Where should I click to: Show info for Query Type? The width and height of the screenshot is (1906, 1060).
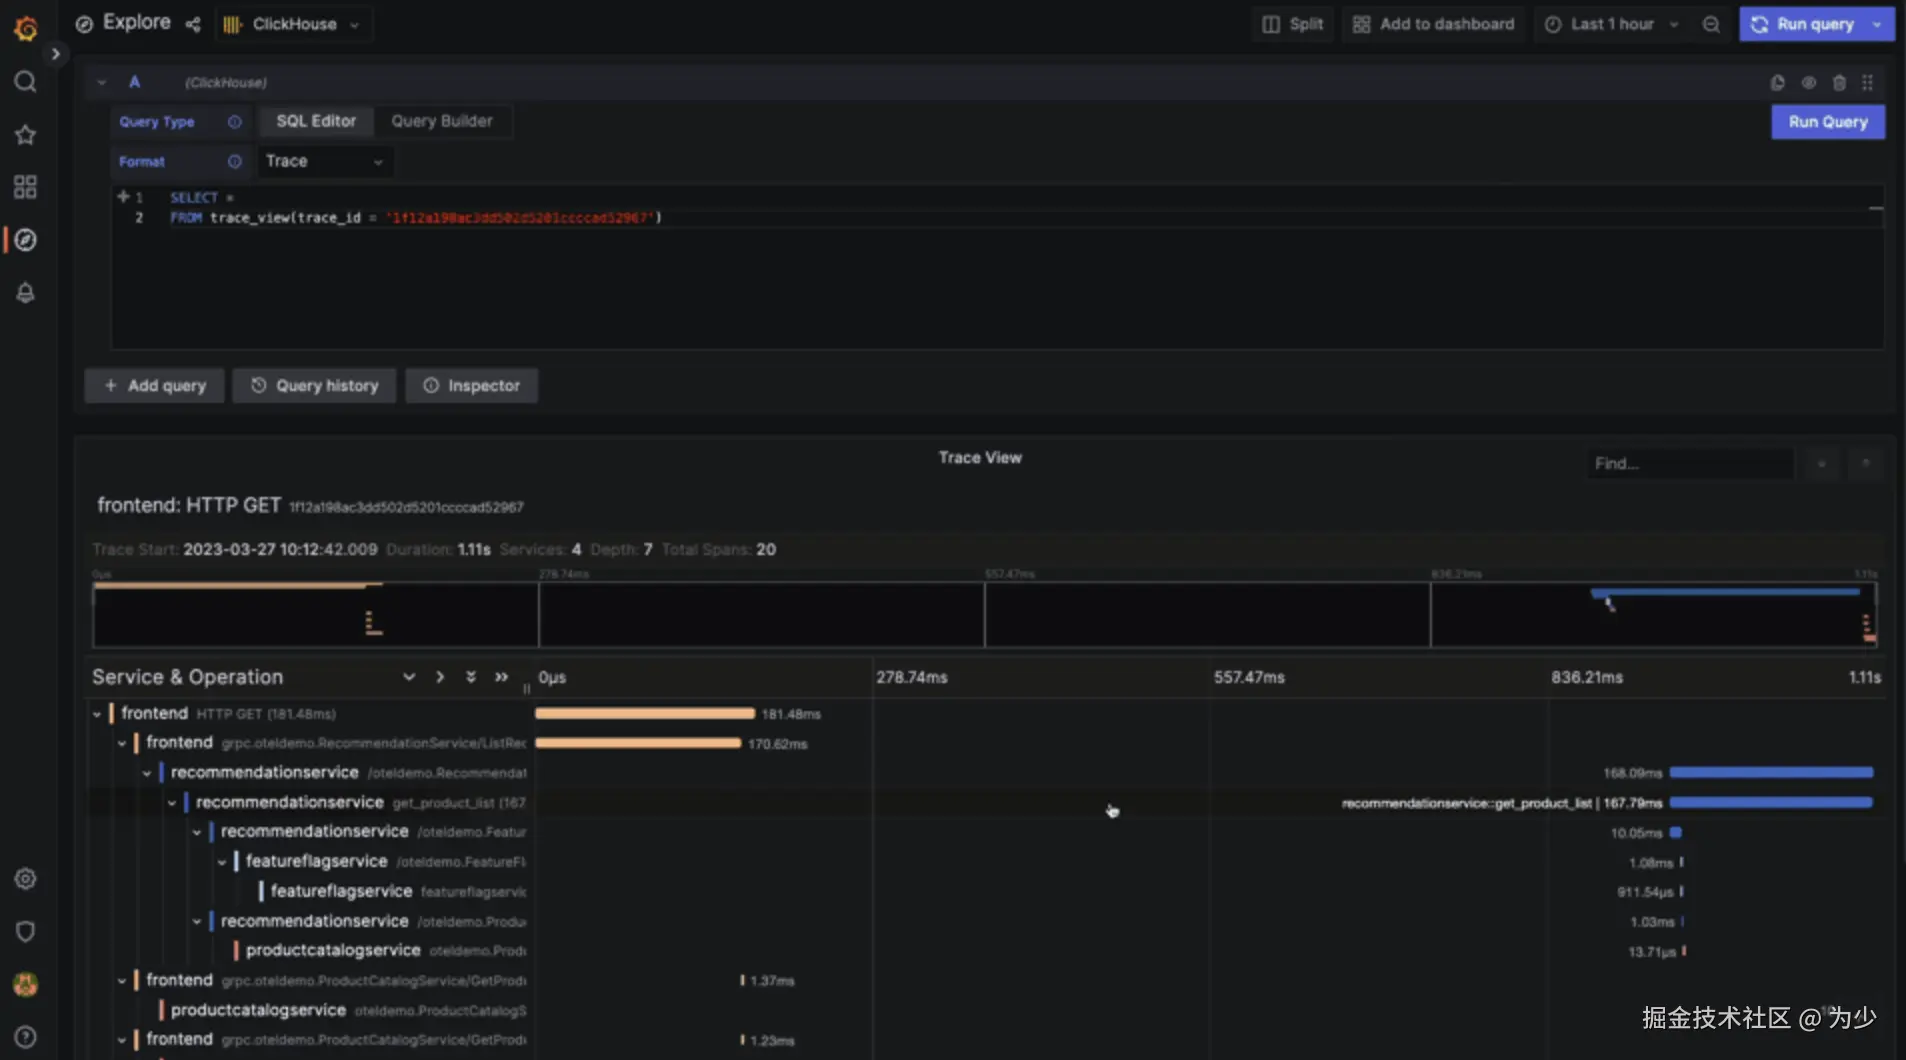tap(234, 122)
